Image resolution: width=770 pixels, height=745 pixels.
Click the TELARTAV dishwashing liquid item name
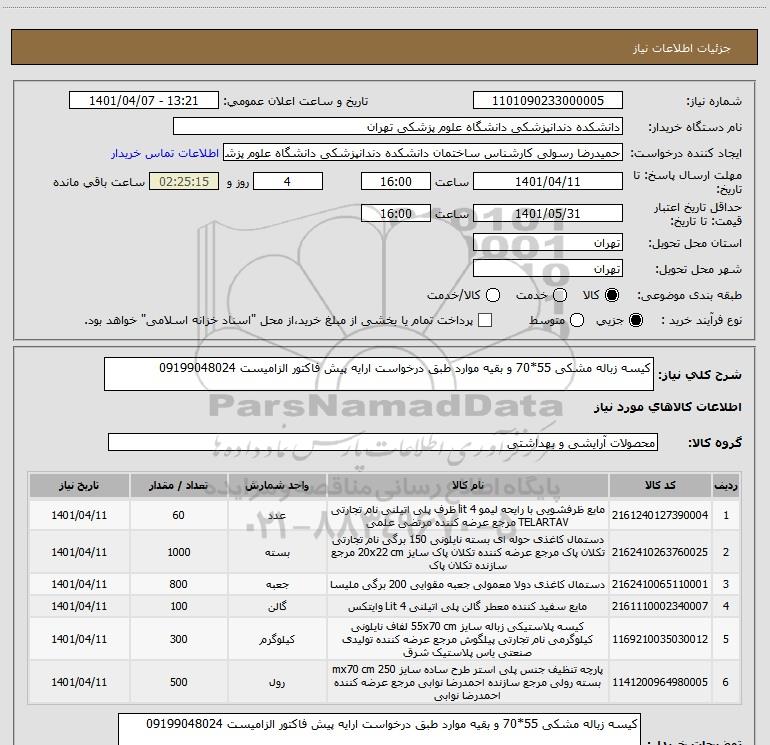pos(468,515)
